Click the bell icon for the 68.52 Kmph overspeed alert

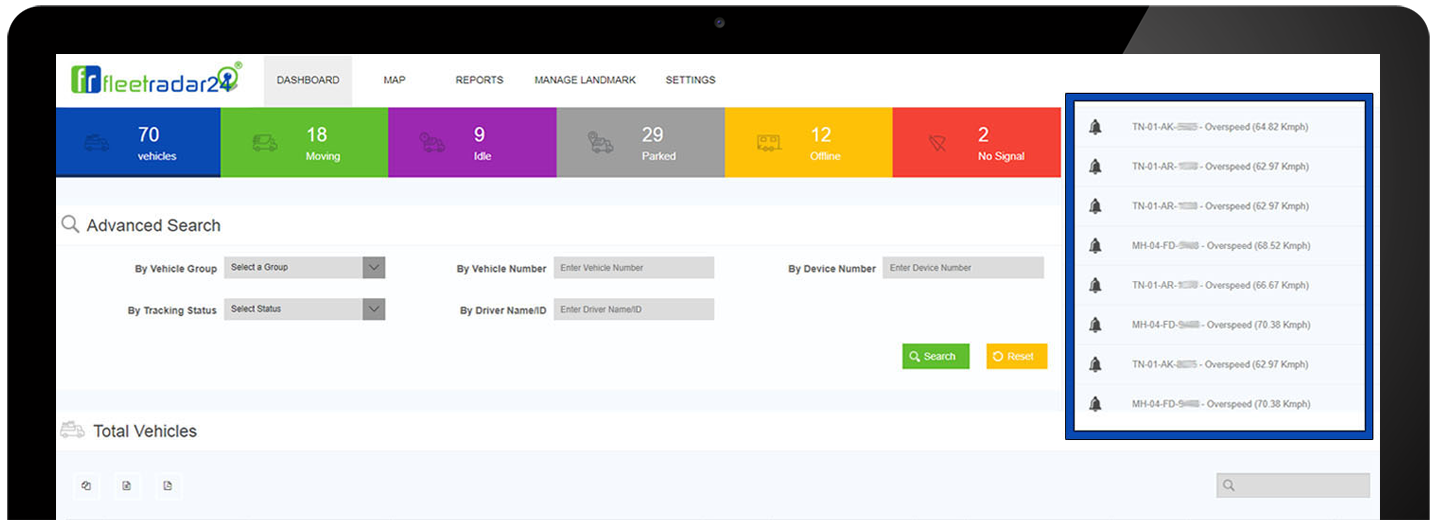click(x=1095, y=245)
